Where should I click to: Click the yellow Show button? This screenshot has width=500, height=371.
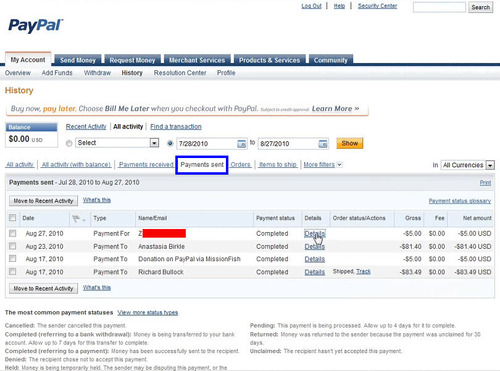(350, 143)
